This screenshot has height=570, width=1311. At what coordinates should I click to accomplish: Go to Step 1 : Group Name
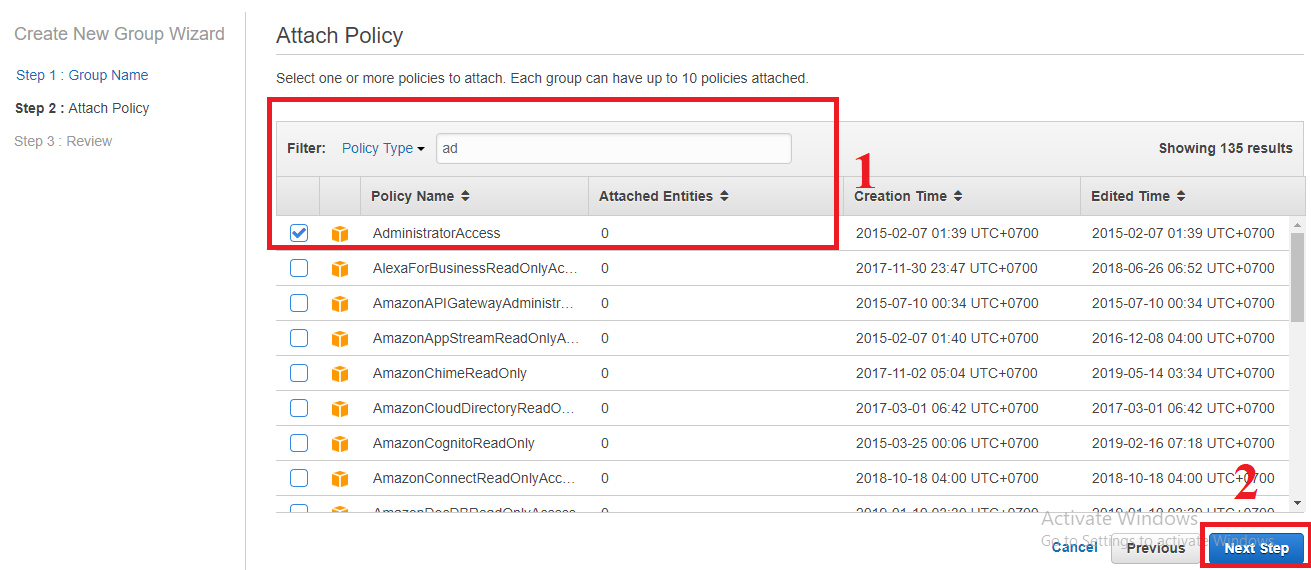click(x=82, y=75)
